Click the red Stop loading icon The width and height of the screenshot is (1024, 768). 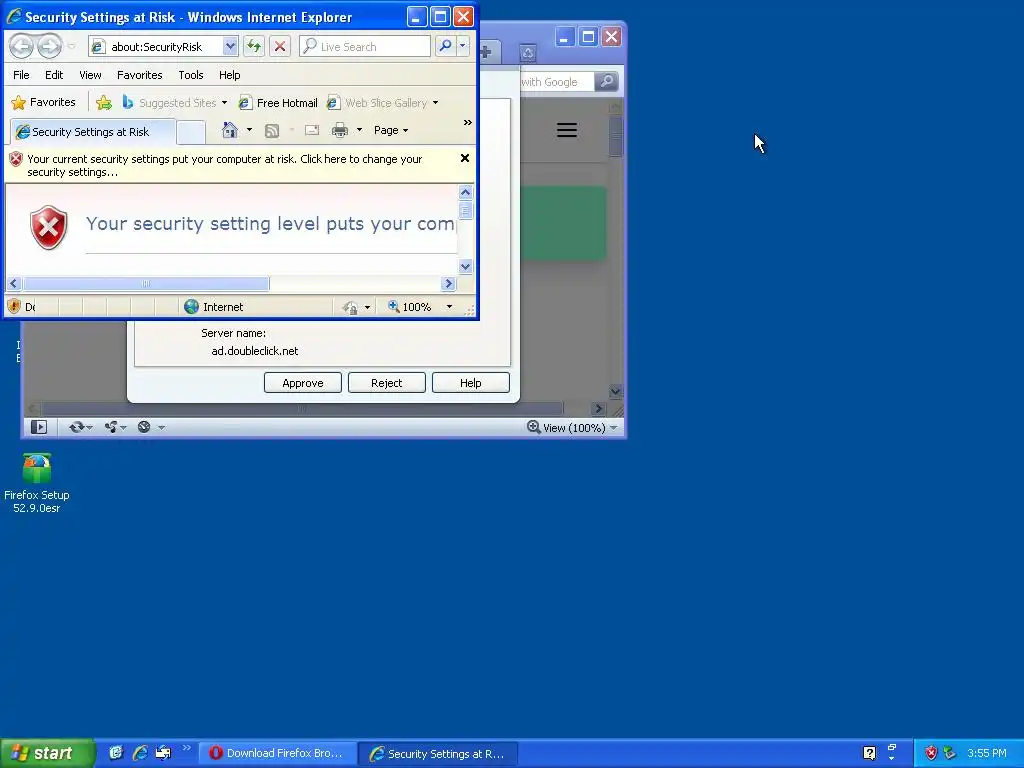[x=280, y=46]
